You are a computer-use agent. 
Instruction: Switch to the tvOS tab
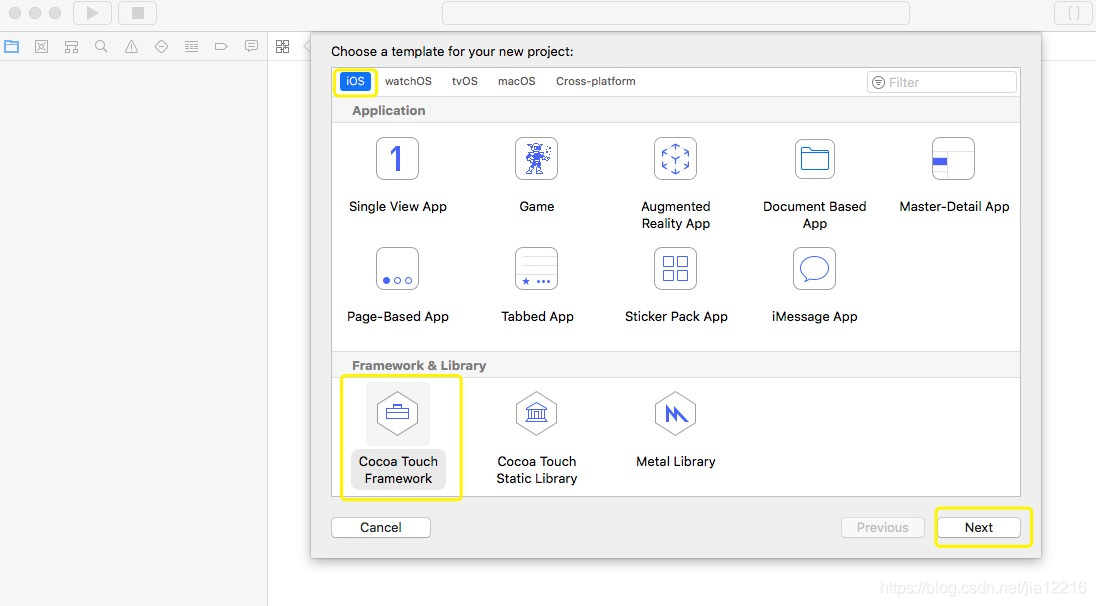pyautogui.click(x=465, y=81)
